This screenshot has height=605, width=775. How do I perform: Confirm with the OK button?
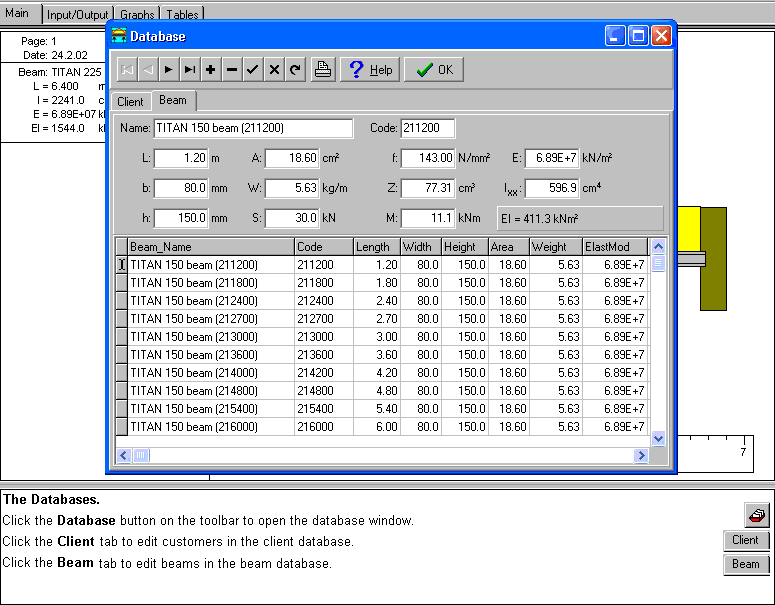(434, 70)
